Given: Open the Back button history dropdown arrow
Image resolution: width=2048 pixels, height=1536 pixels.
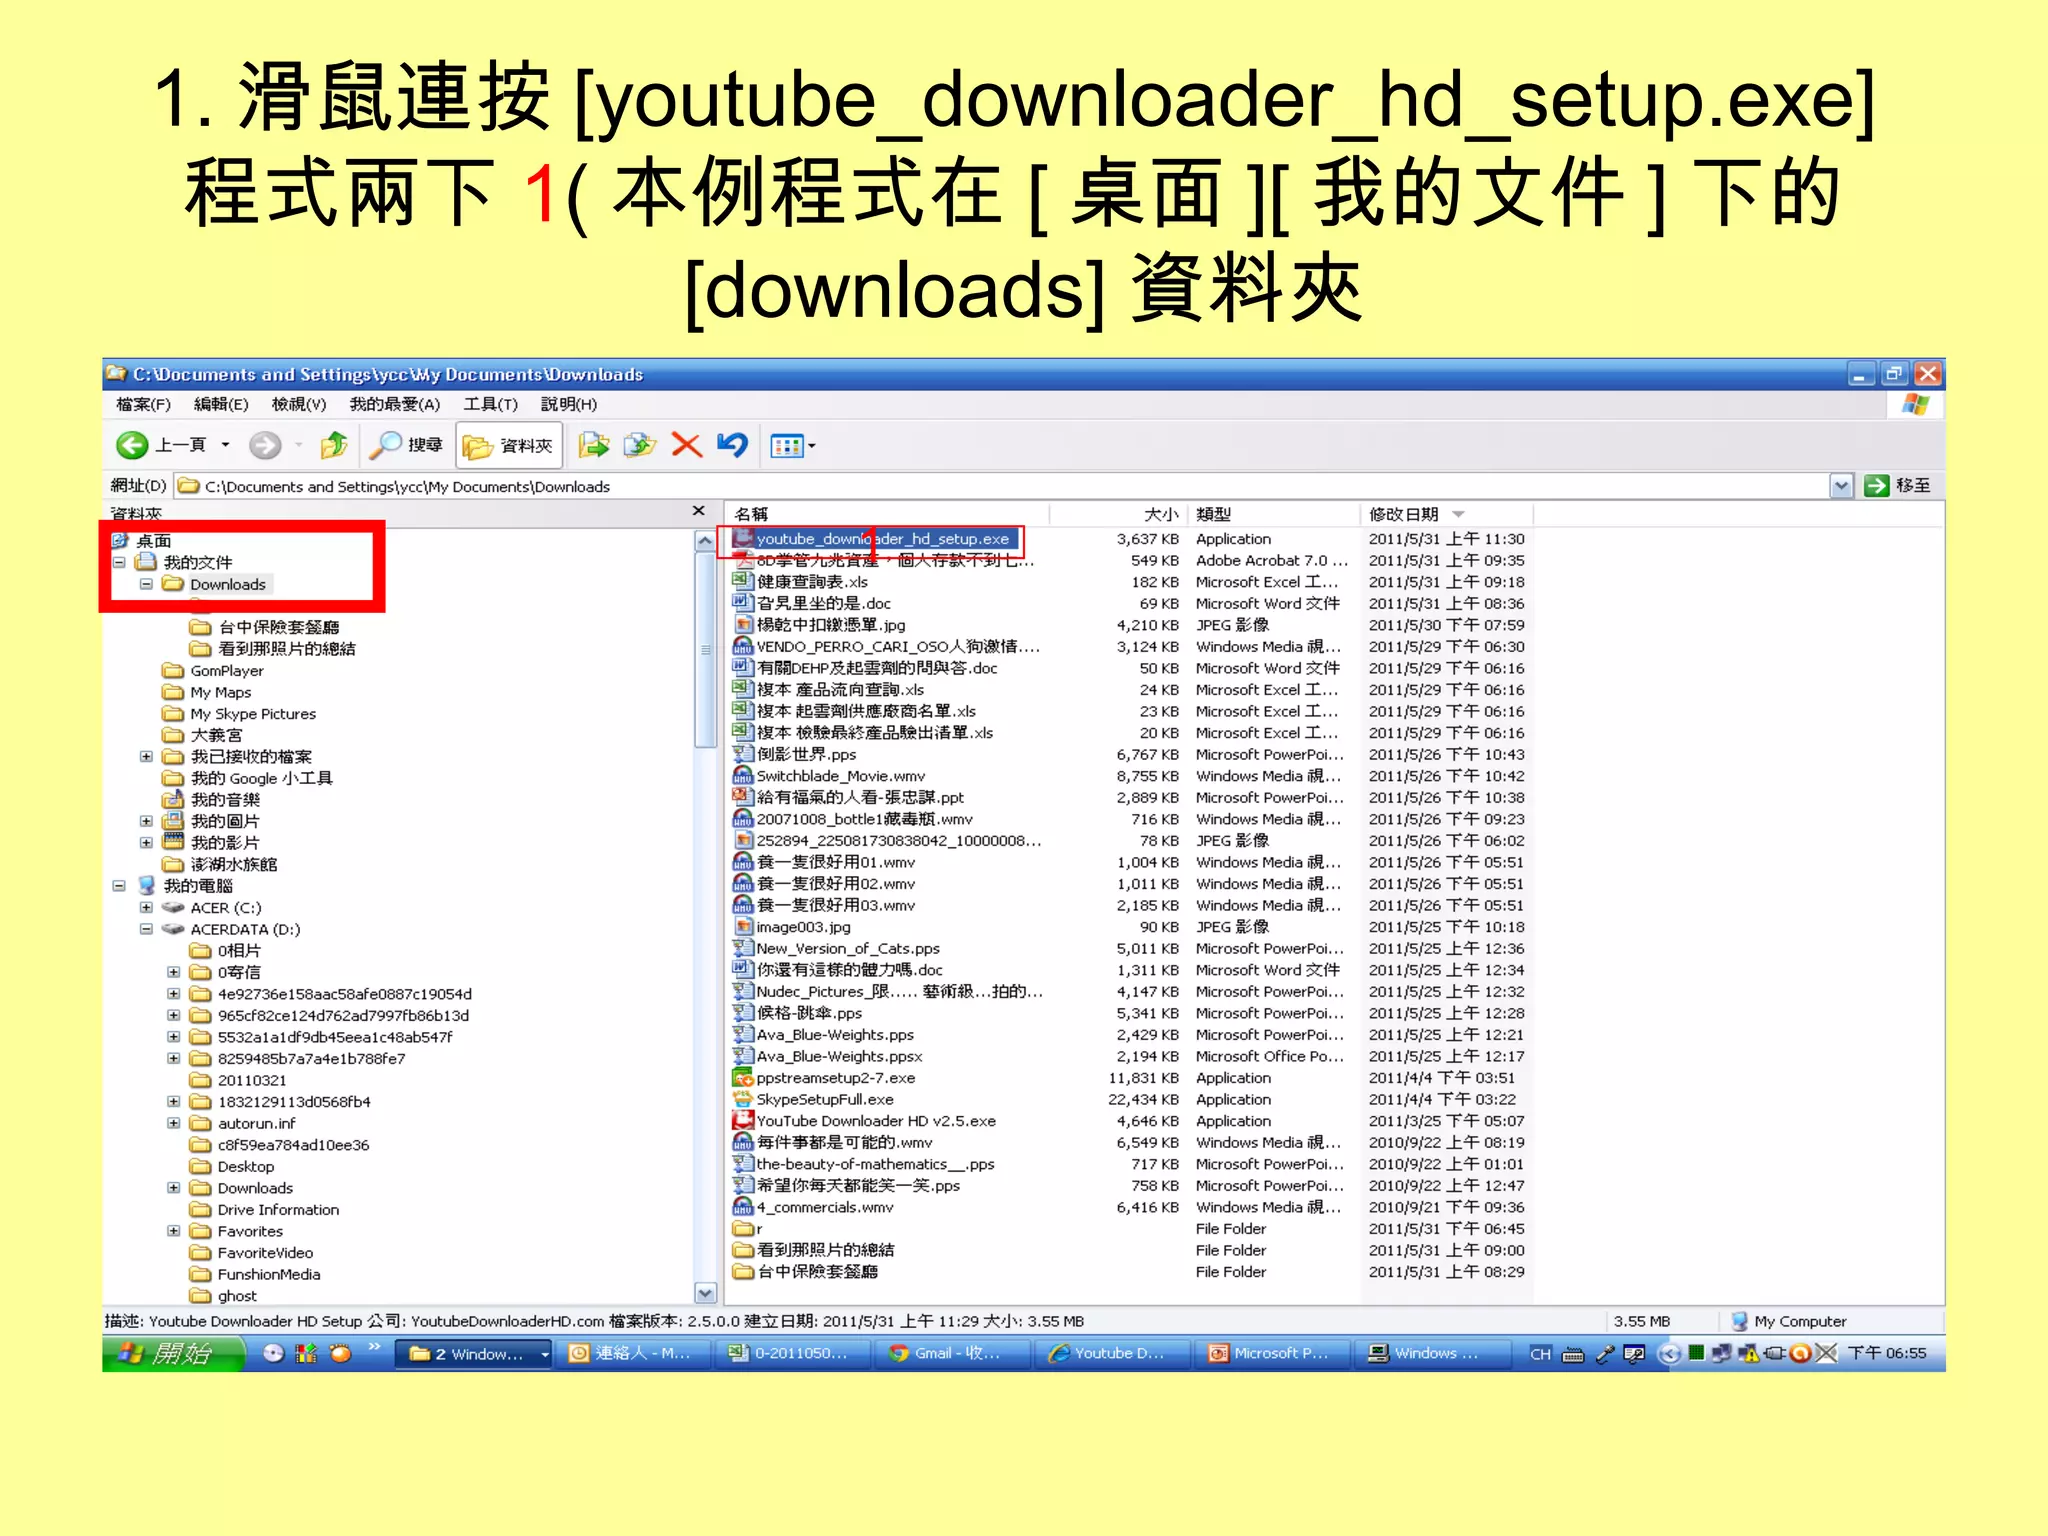Looking at the screenshot, I should click(x=225, y=445).
